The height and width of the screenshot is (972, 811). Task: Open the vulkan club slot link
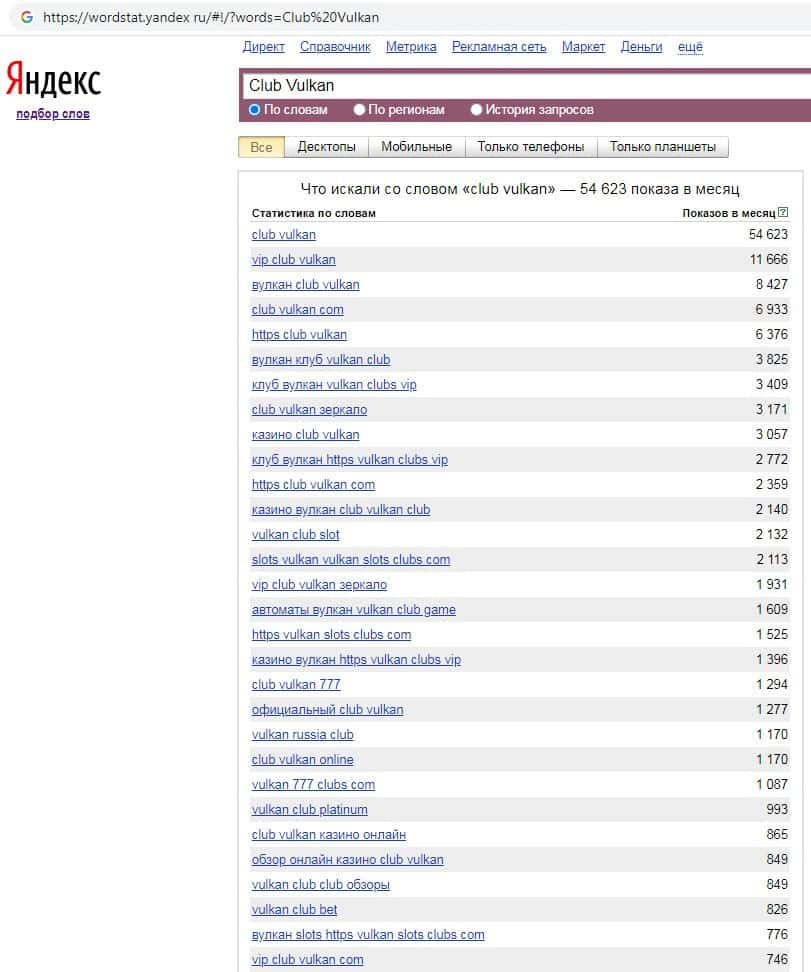(296, 534)
